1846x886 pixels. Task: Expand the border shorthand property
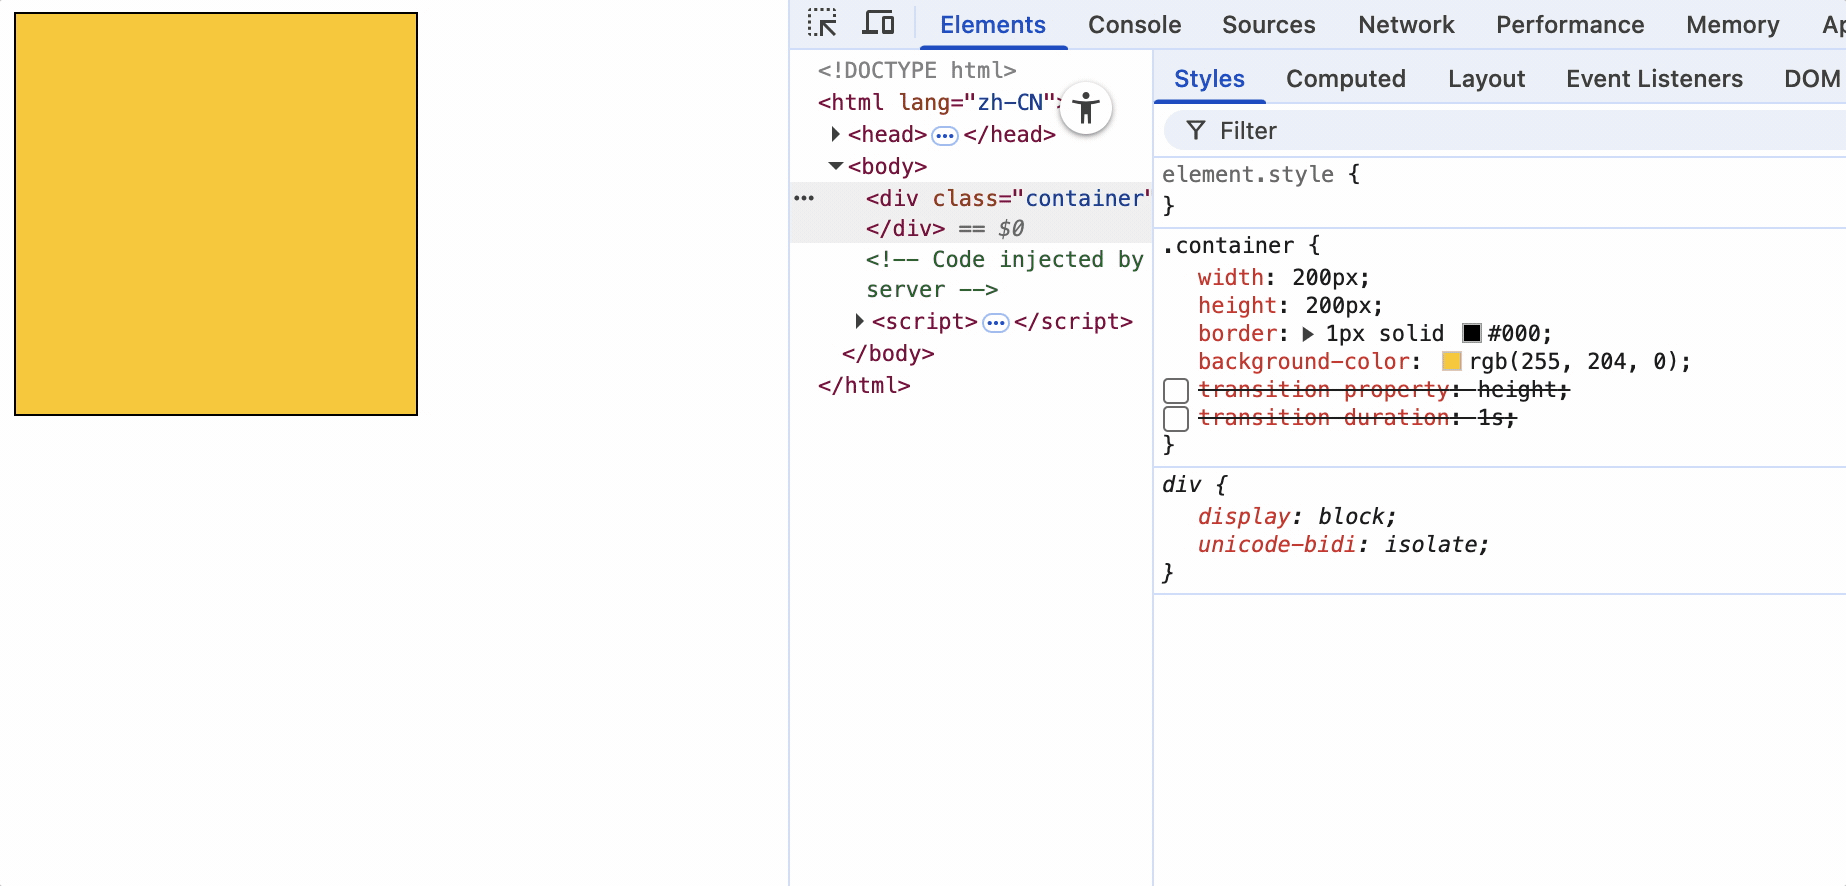(x=1307, y=334)
